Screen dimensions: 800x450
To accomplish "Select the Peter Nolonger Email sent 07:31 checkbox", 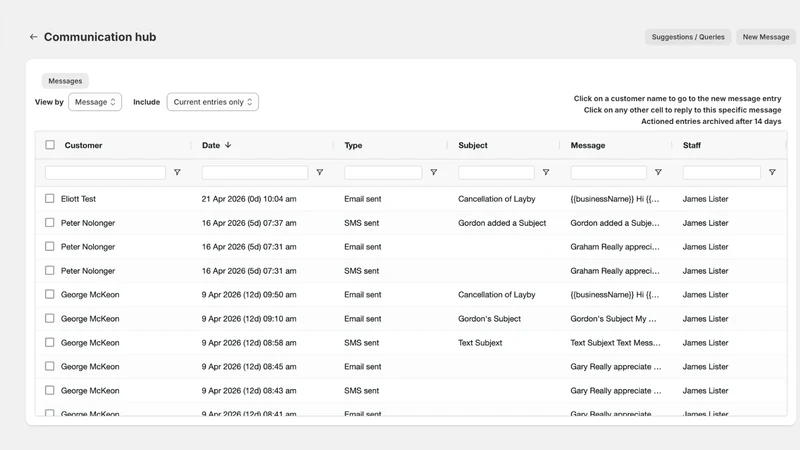I will click(x=49, y=246).
